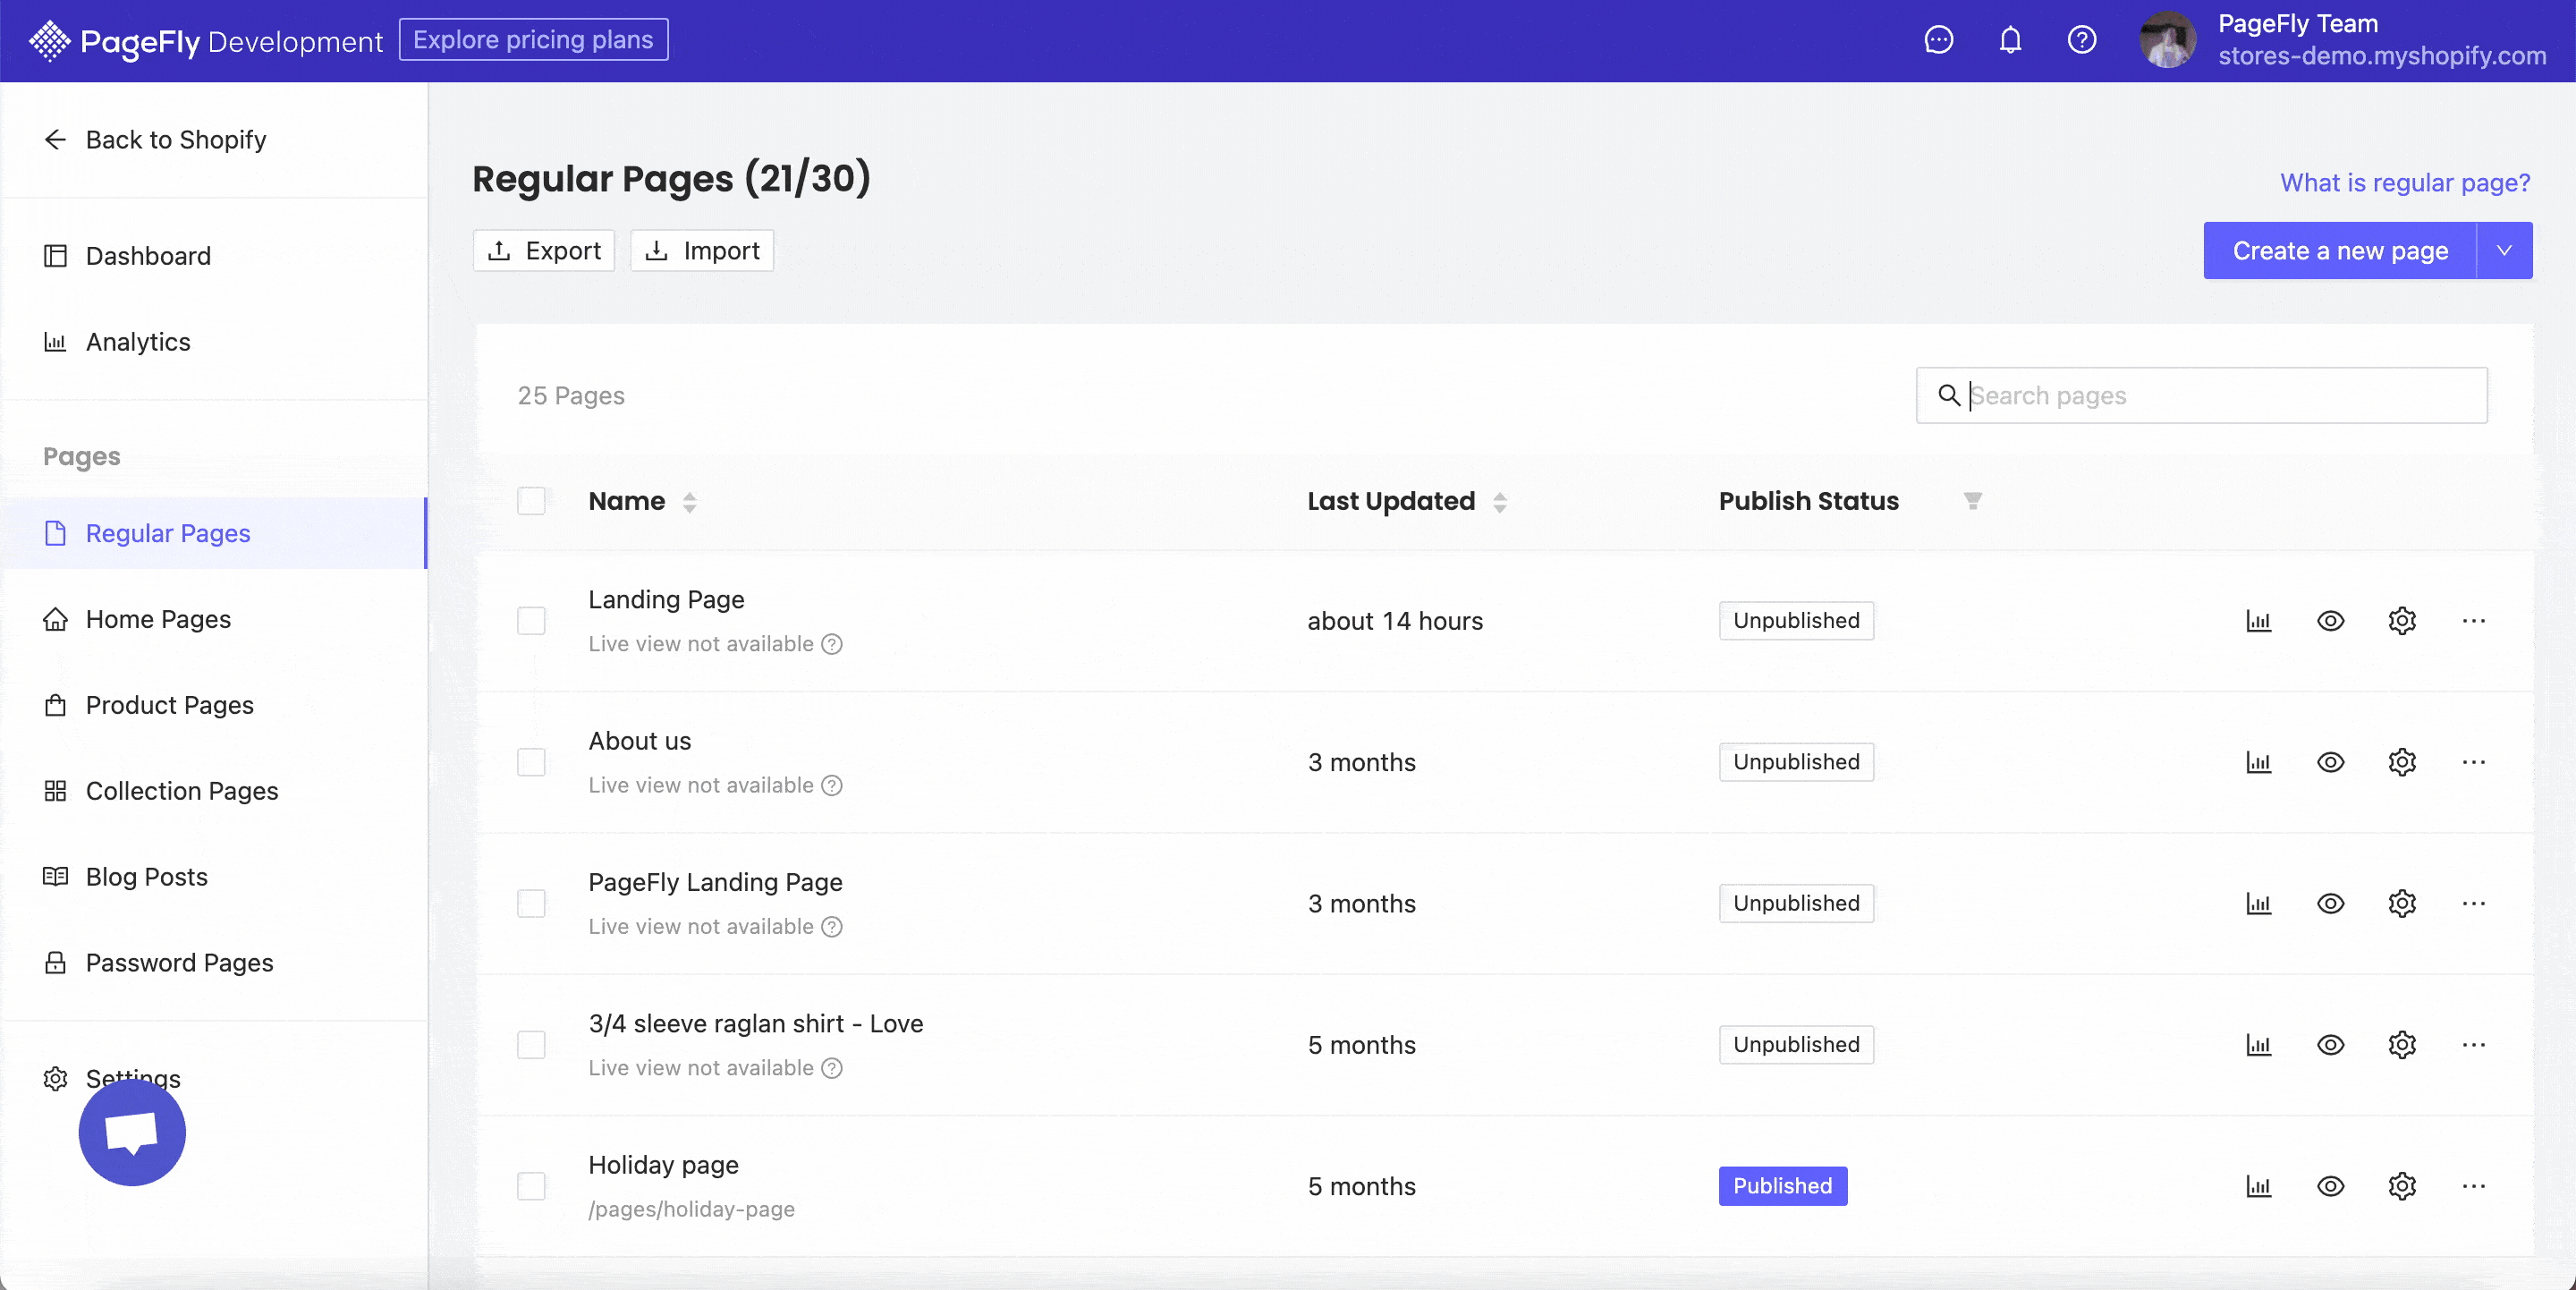
Task: Select the 3/4 sleeve raglan shirt checkbox
Action: [x=531, y=1045]
